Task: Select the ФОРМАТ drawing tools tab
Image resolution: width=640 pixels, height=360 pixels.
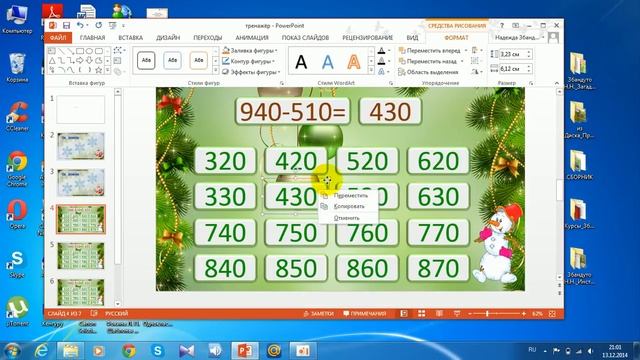Action: 456,38
